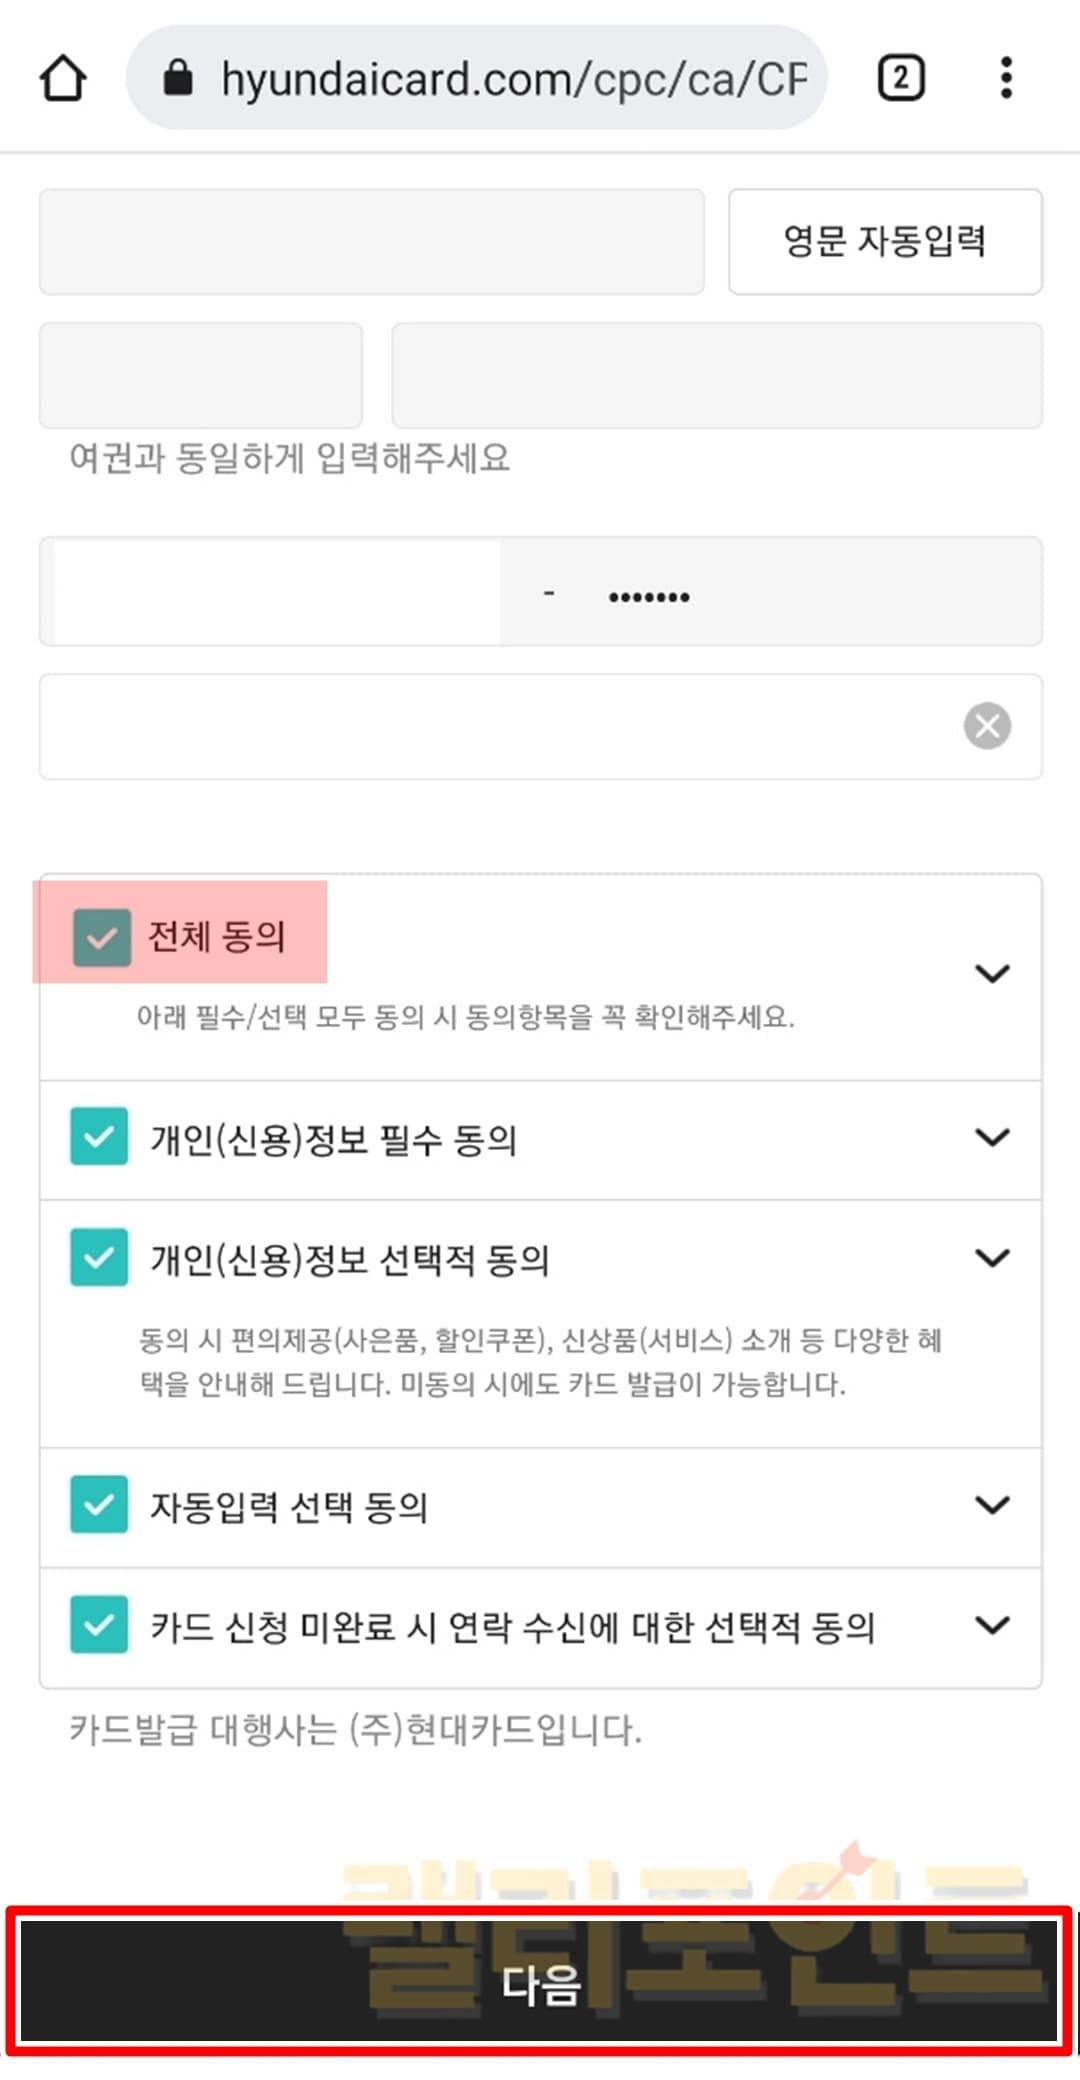1080x2080 pixels.
Task: Uncheck 개인(신용)정보 선택적 동의 checkbox
Action: click(99, 1257)
